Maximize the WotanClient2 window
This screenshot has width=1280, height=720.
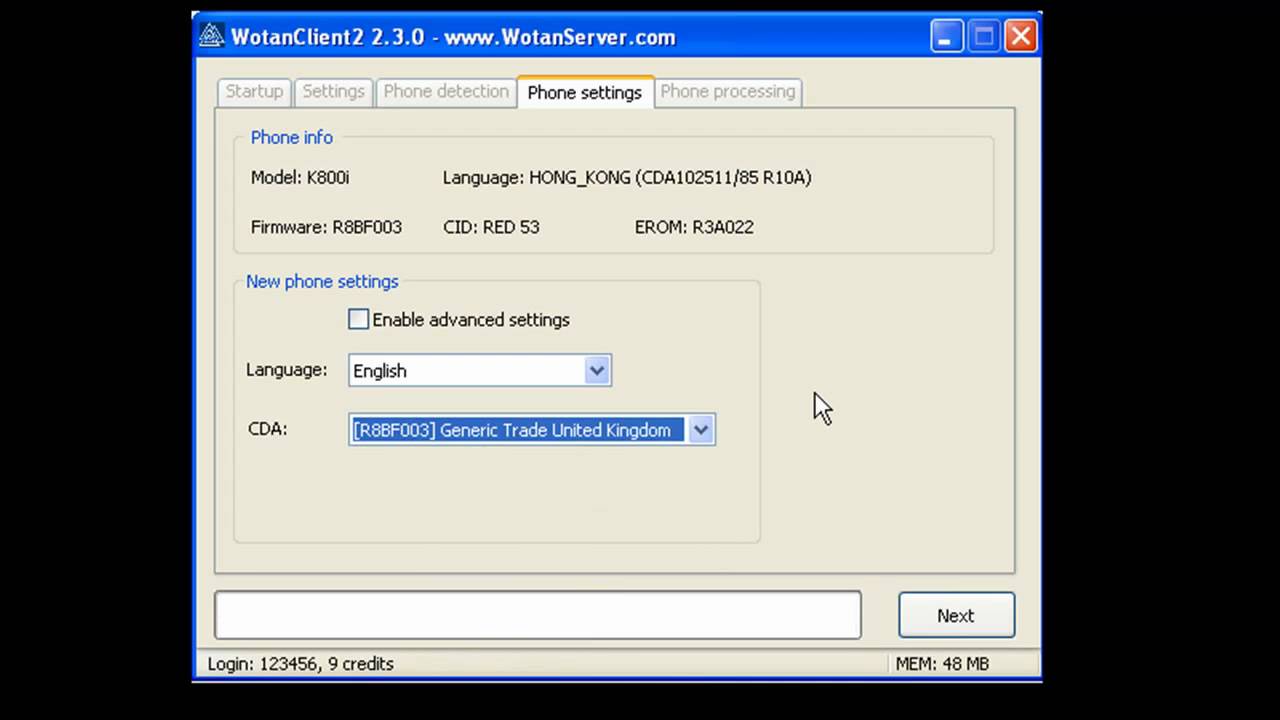tap(984, 37)
